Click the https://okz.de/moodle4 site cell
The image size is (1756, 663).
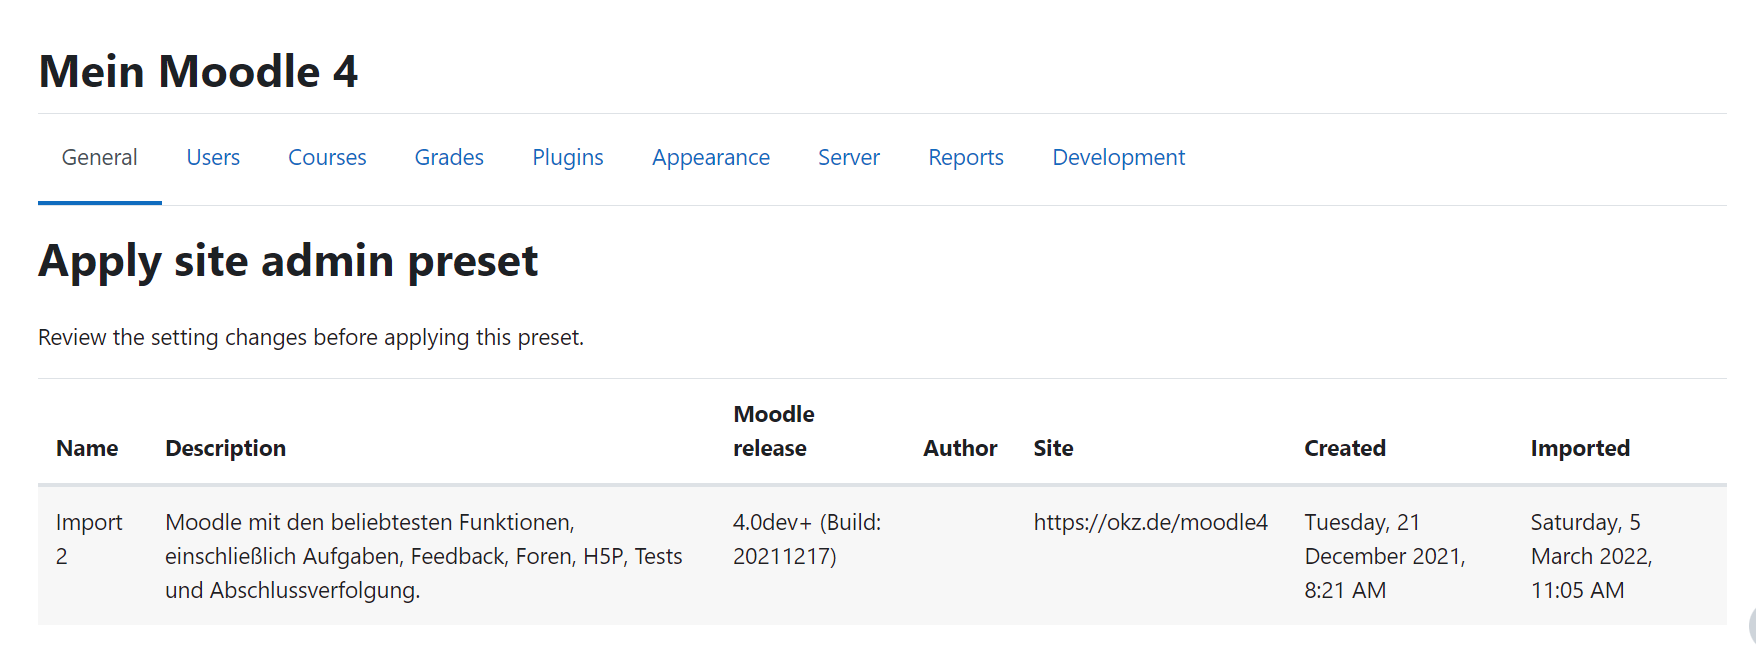[1150, 522]
